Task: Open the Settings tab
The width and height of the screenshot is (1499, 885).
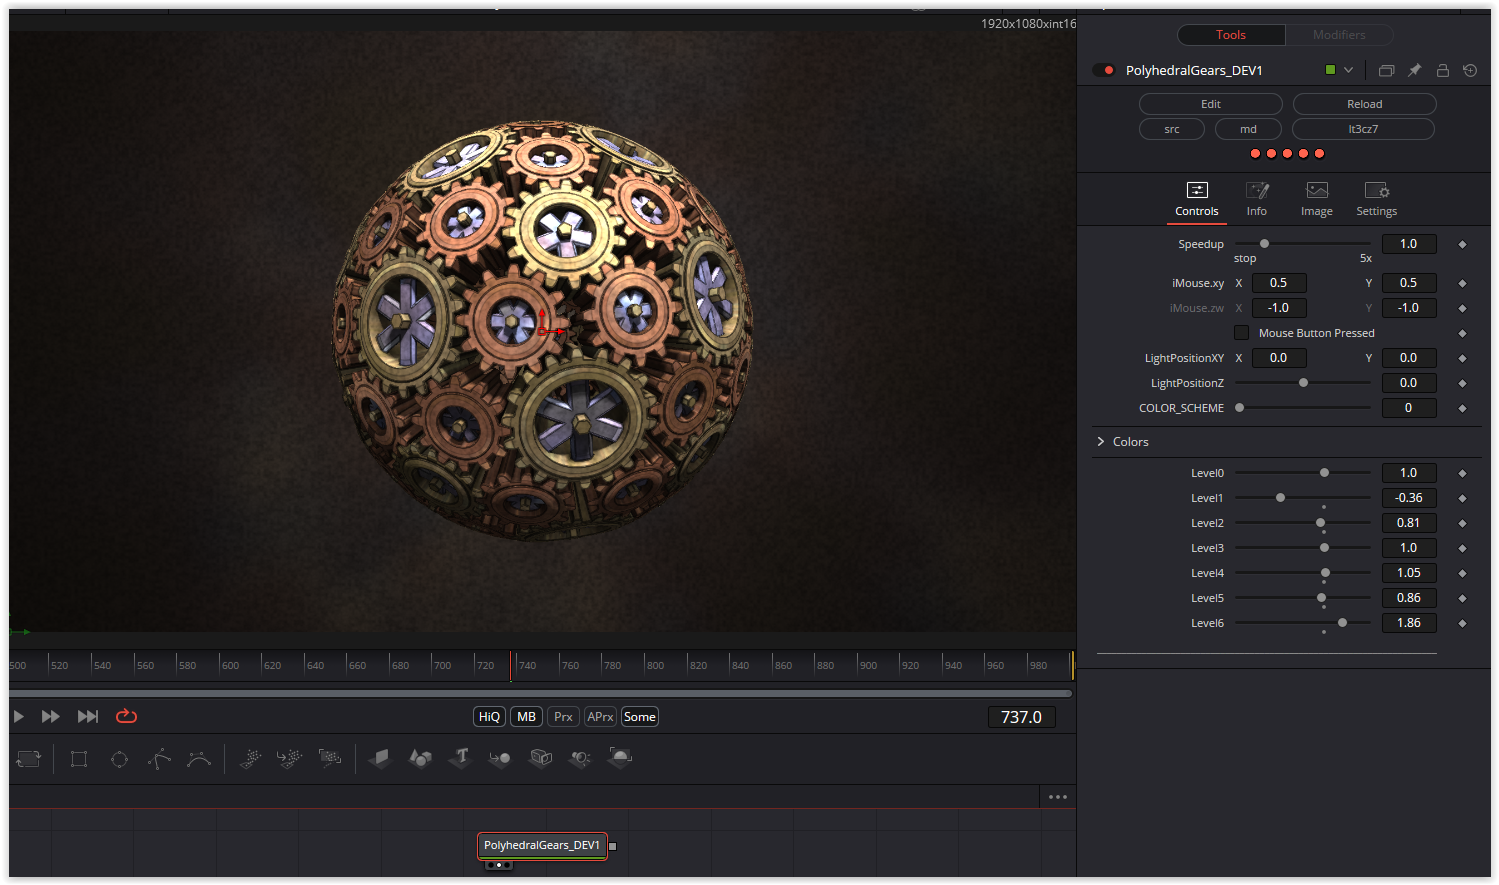Action: point(1377,199)
